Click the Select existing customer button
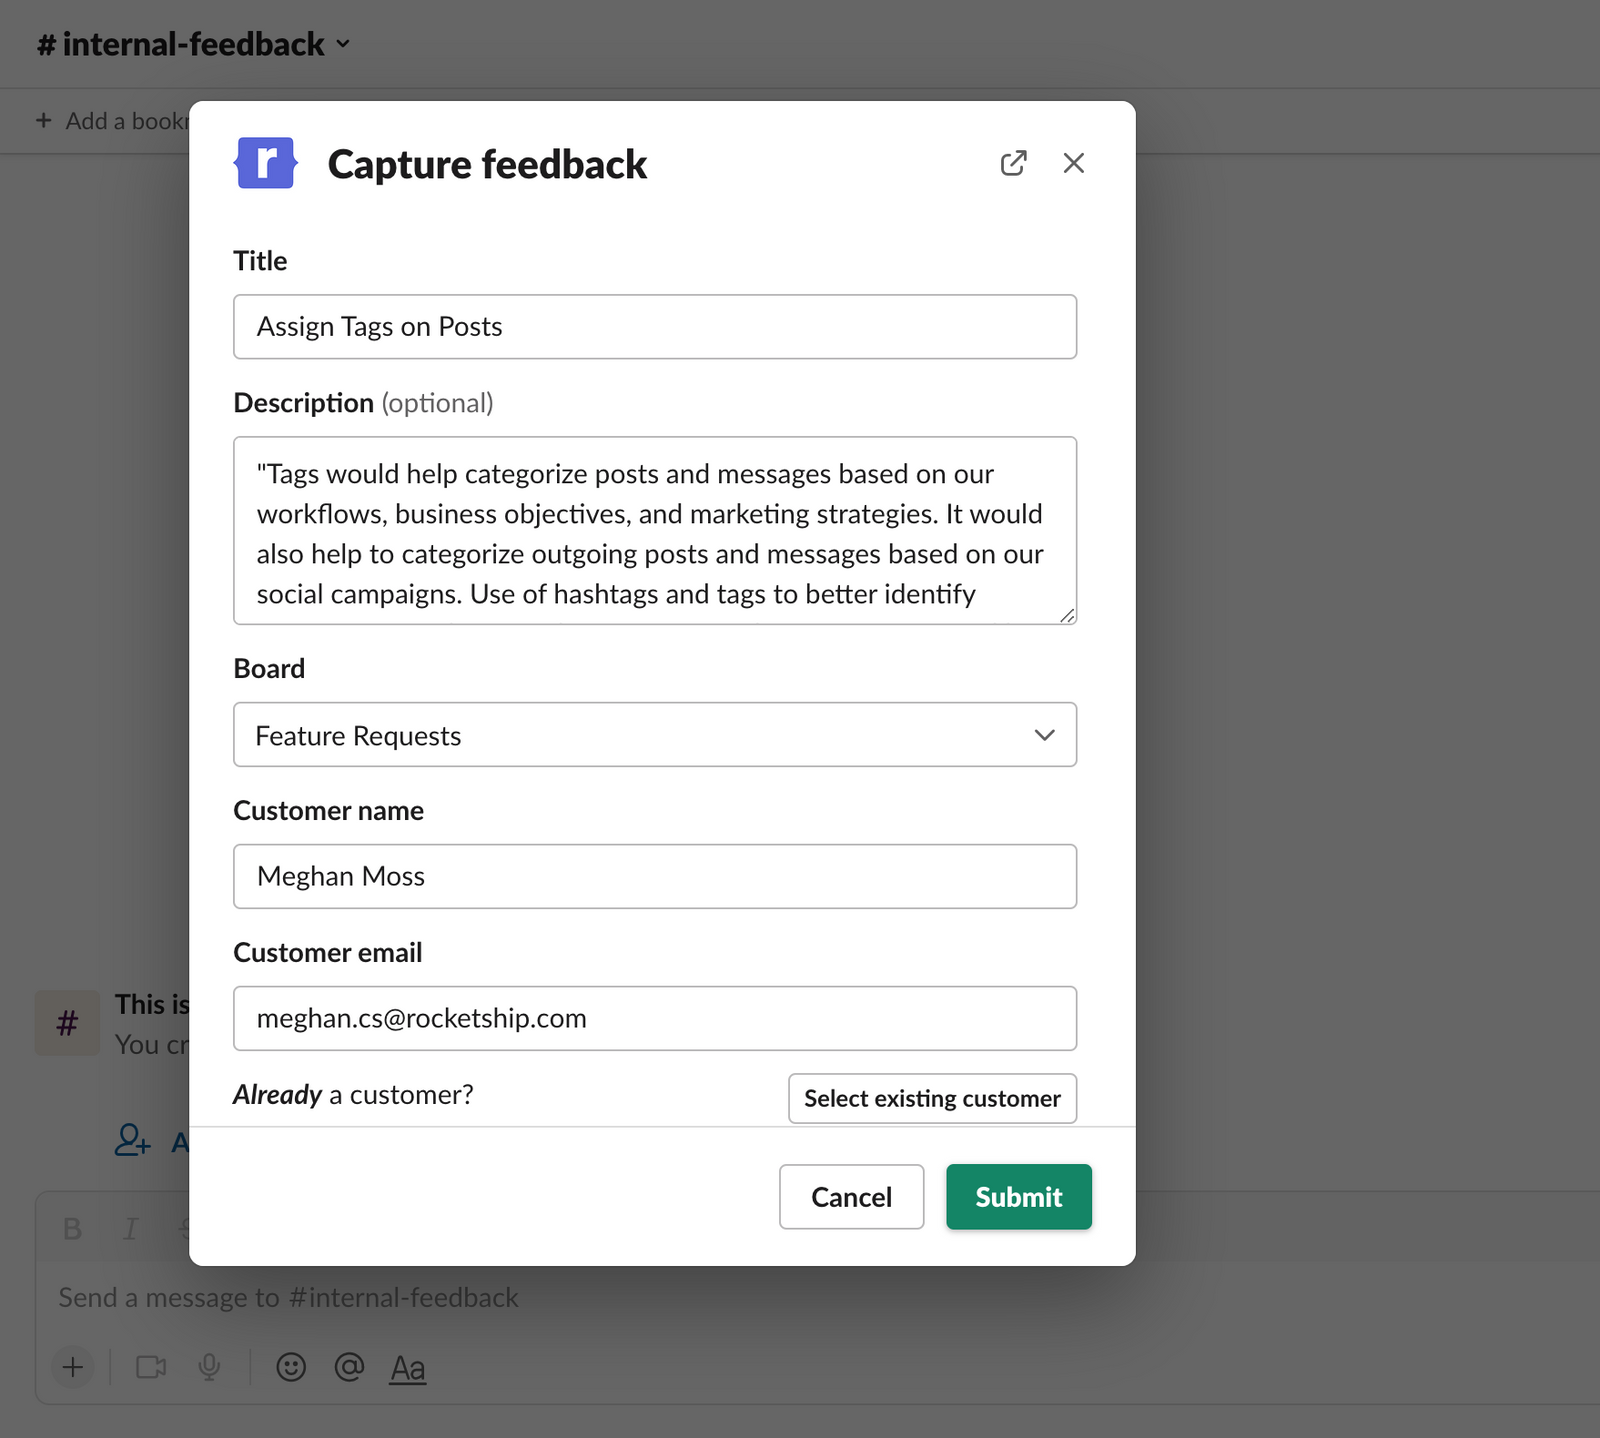Screen dimensions: 1600x1438 click(x=932, y=1098)
